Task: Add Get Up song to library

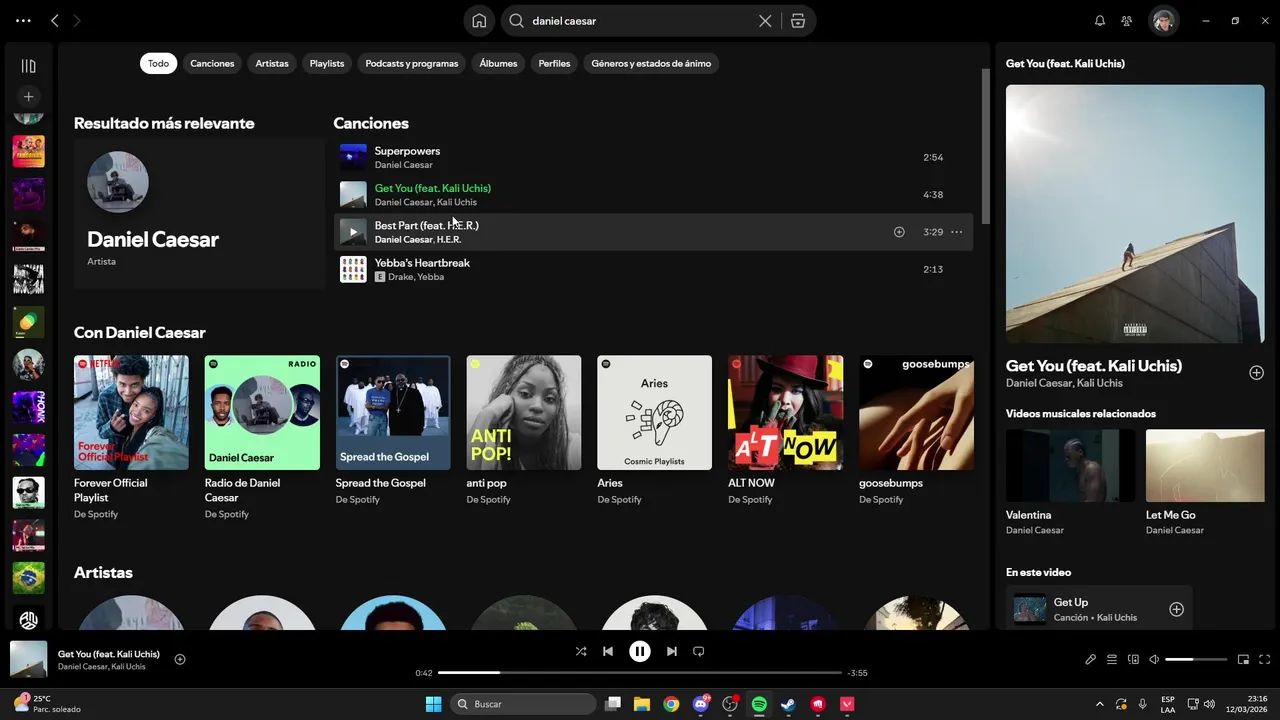Action: coord(1176,609)
